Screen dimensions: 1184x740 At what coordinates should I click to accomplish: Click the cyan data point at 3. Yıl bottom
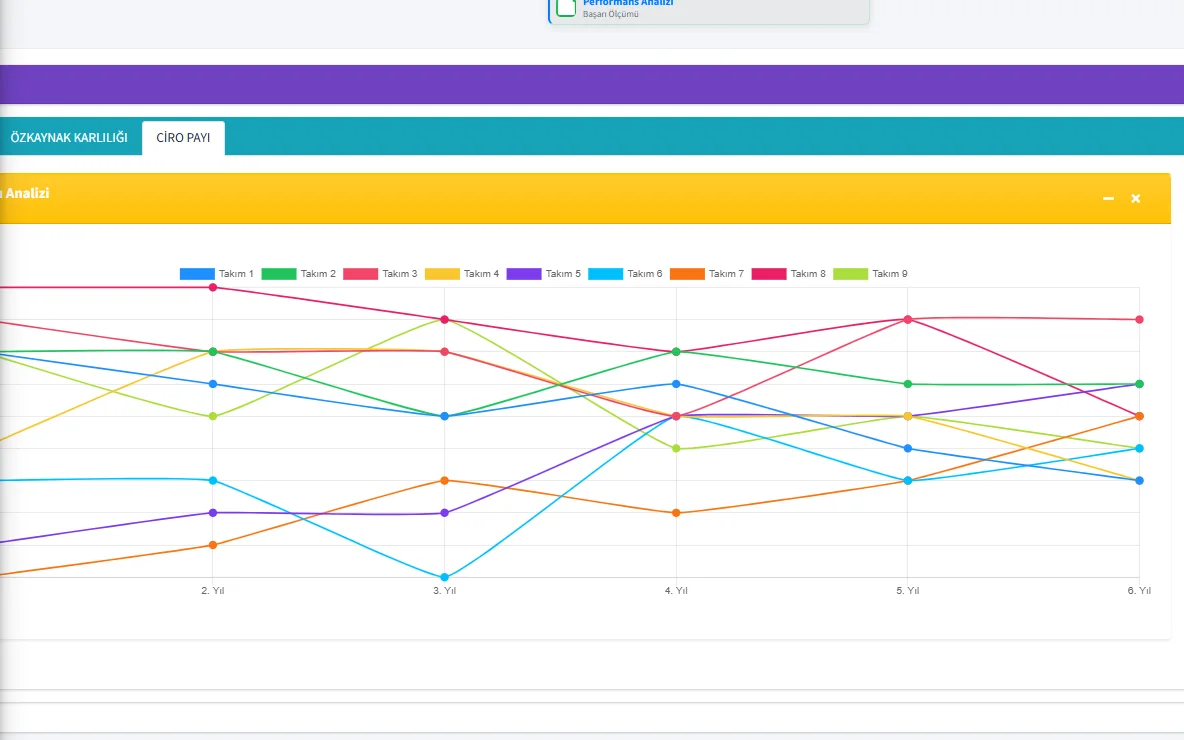click(x=444, y=577)
